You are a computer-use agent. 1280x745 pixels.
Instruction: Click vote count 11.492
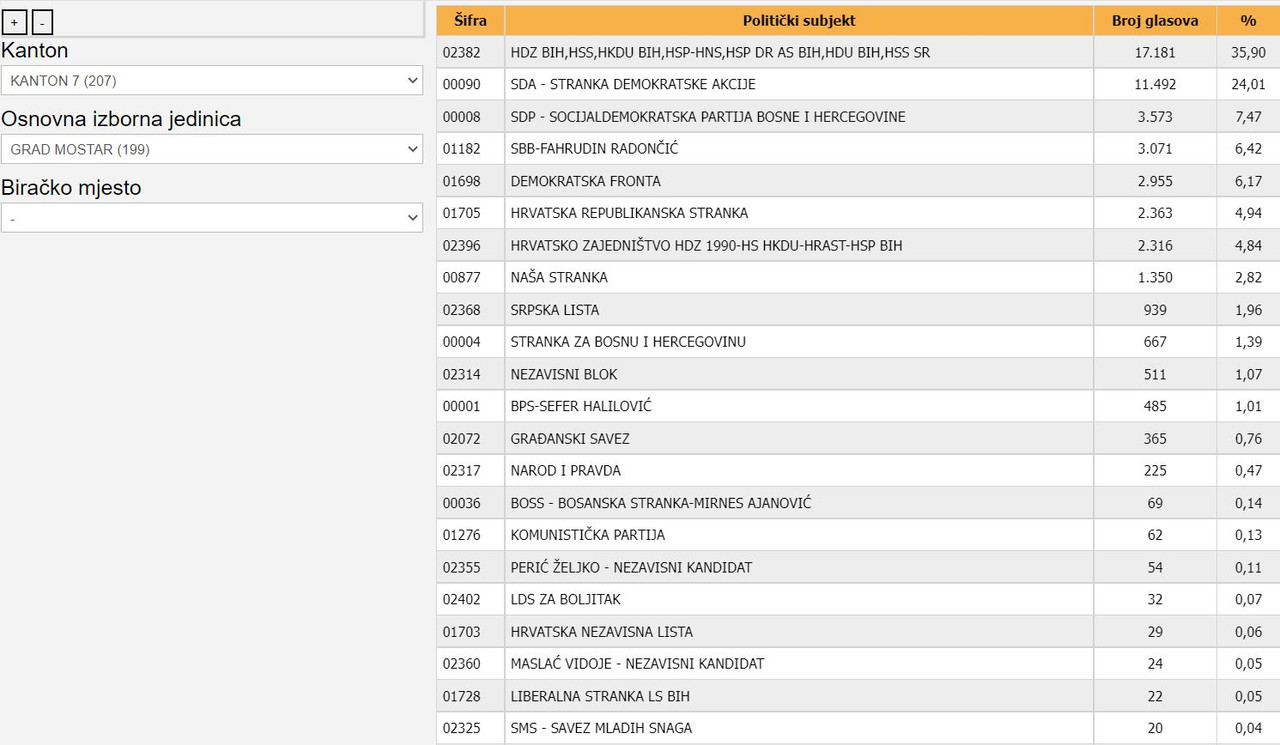pos(1155,84)
